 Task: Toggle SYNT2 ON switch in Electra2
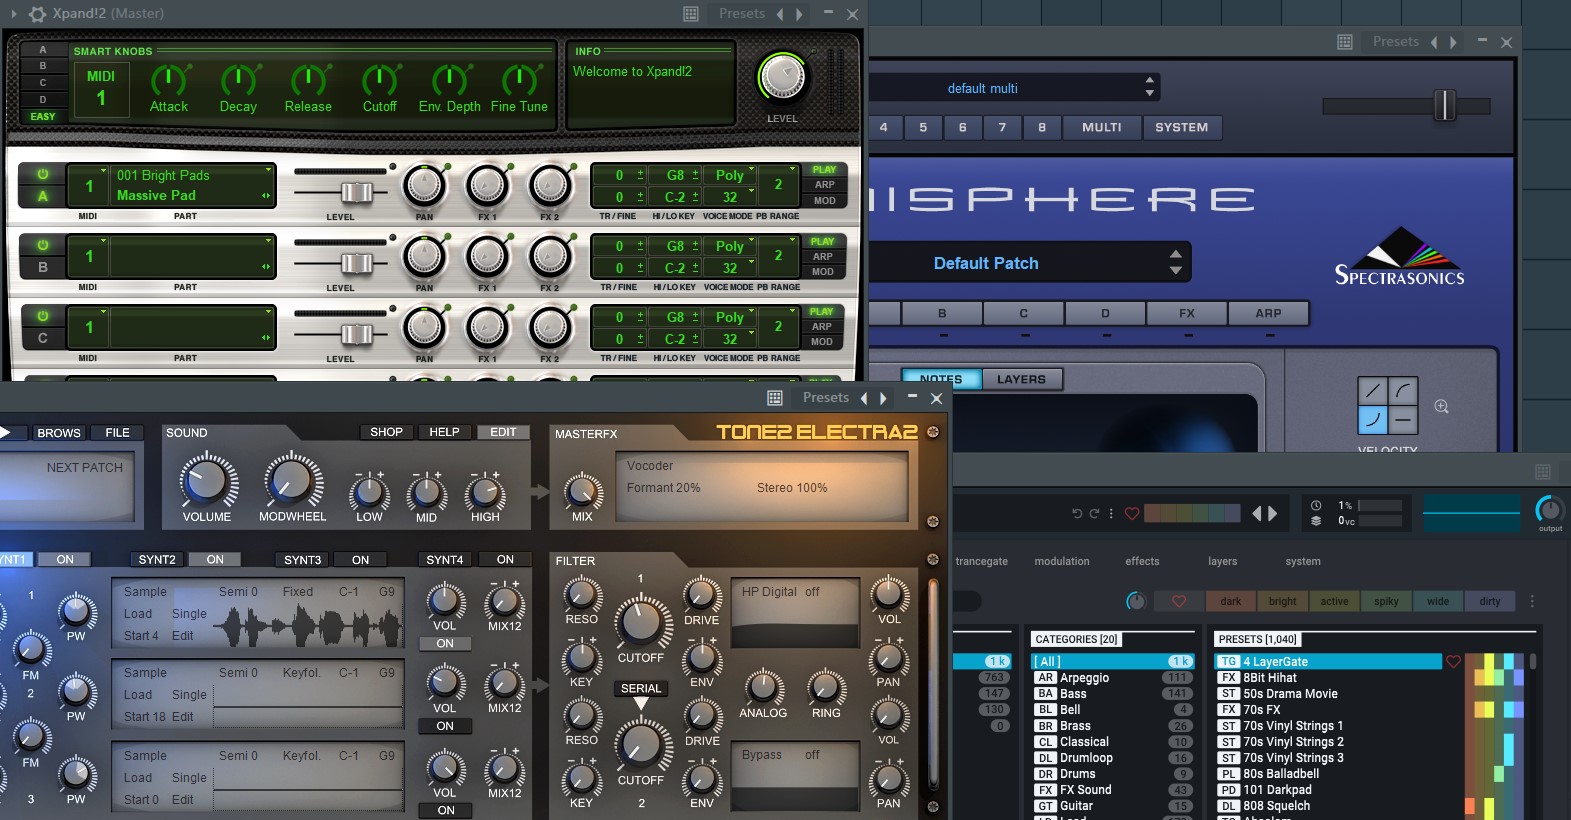click(215, 560)
